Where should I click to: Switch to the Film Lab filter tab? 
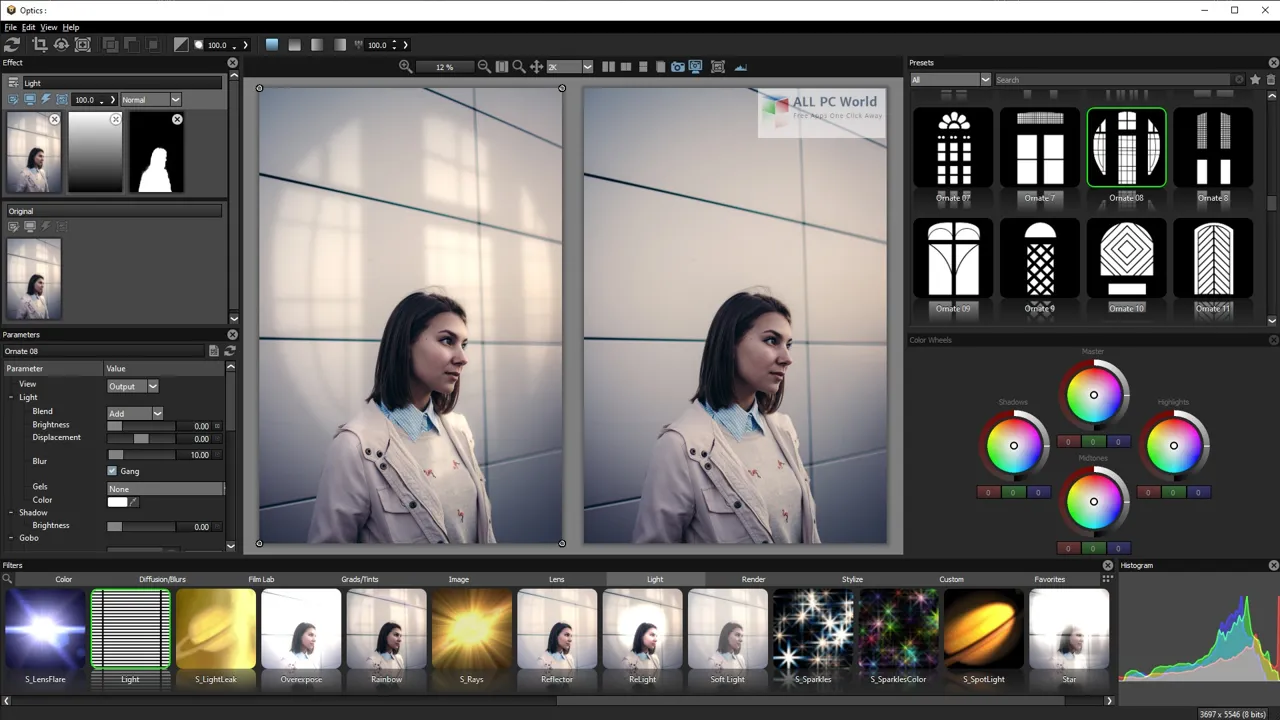(261, 579)
